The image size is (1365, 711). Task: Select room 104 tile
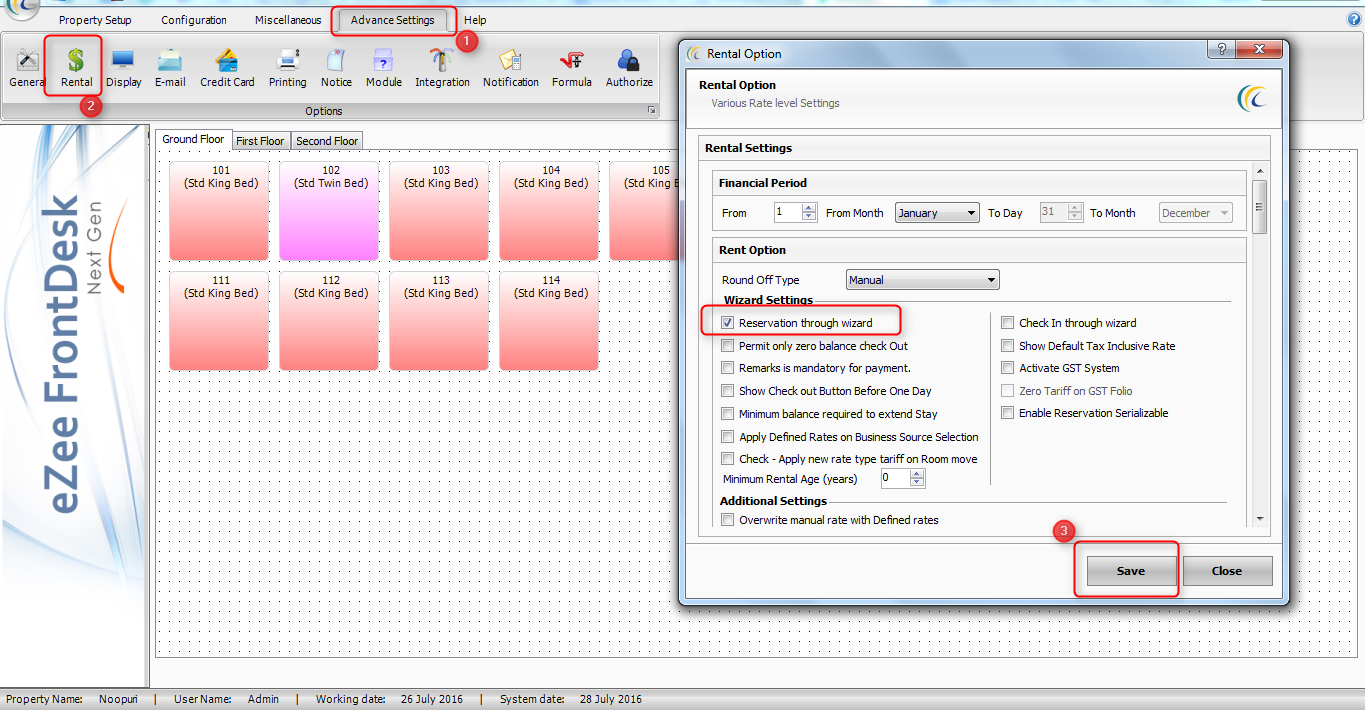[549, 211]
